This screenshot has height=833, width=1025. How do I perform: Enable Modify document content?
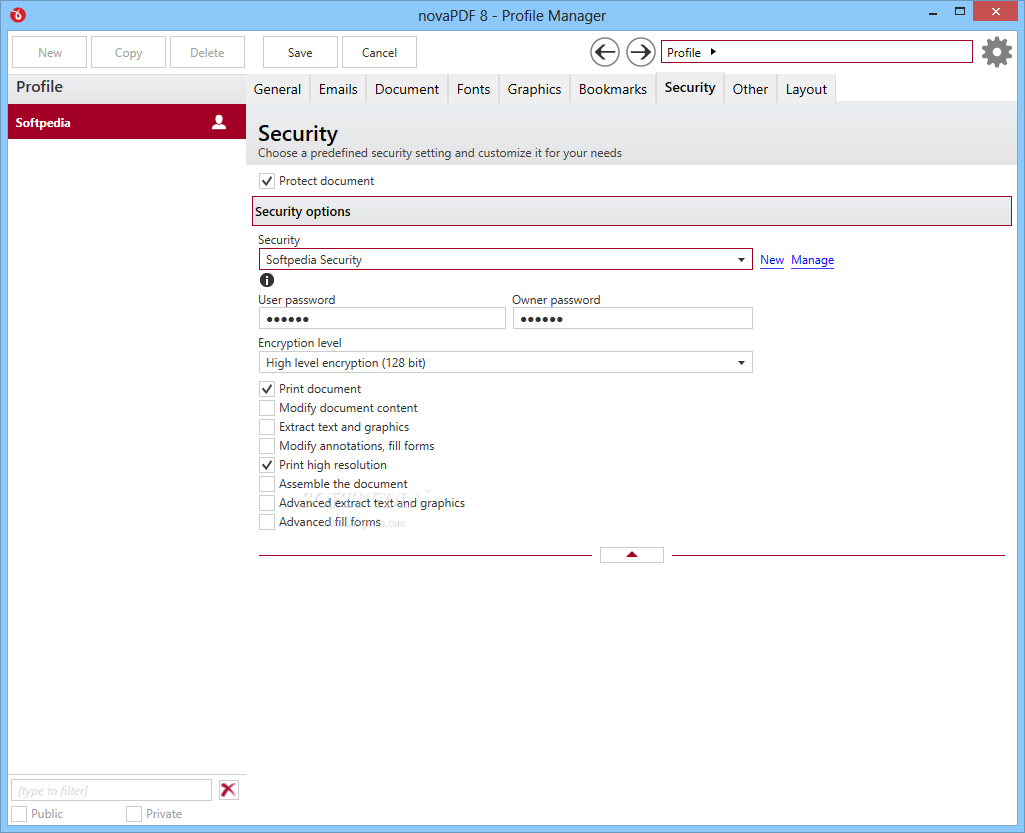click(267, 408)
